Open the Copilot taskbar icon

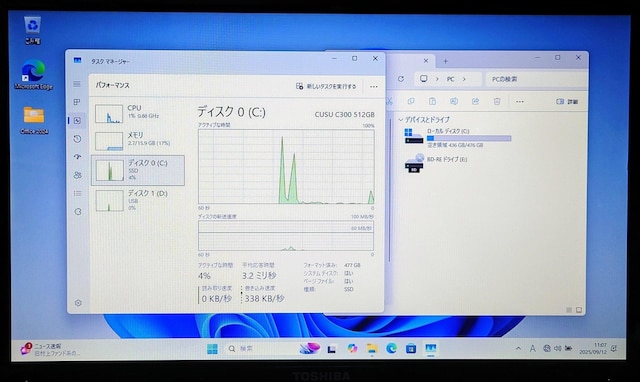352,349
